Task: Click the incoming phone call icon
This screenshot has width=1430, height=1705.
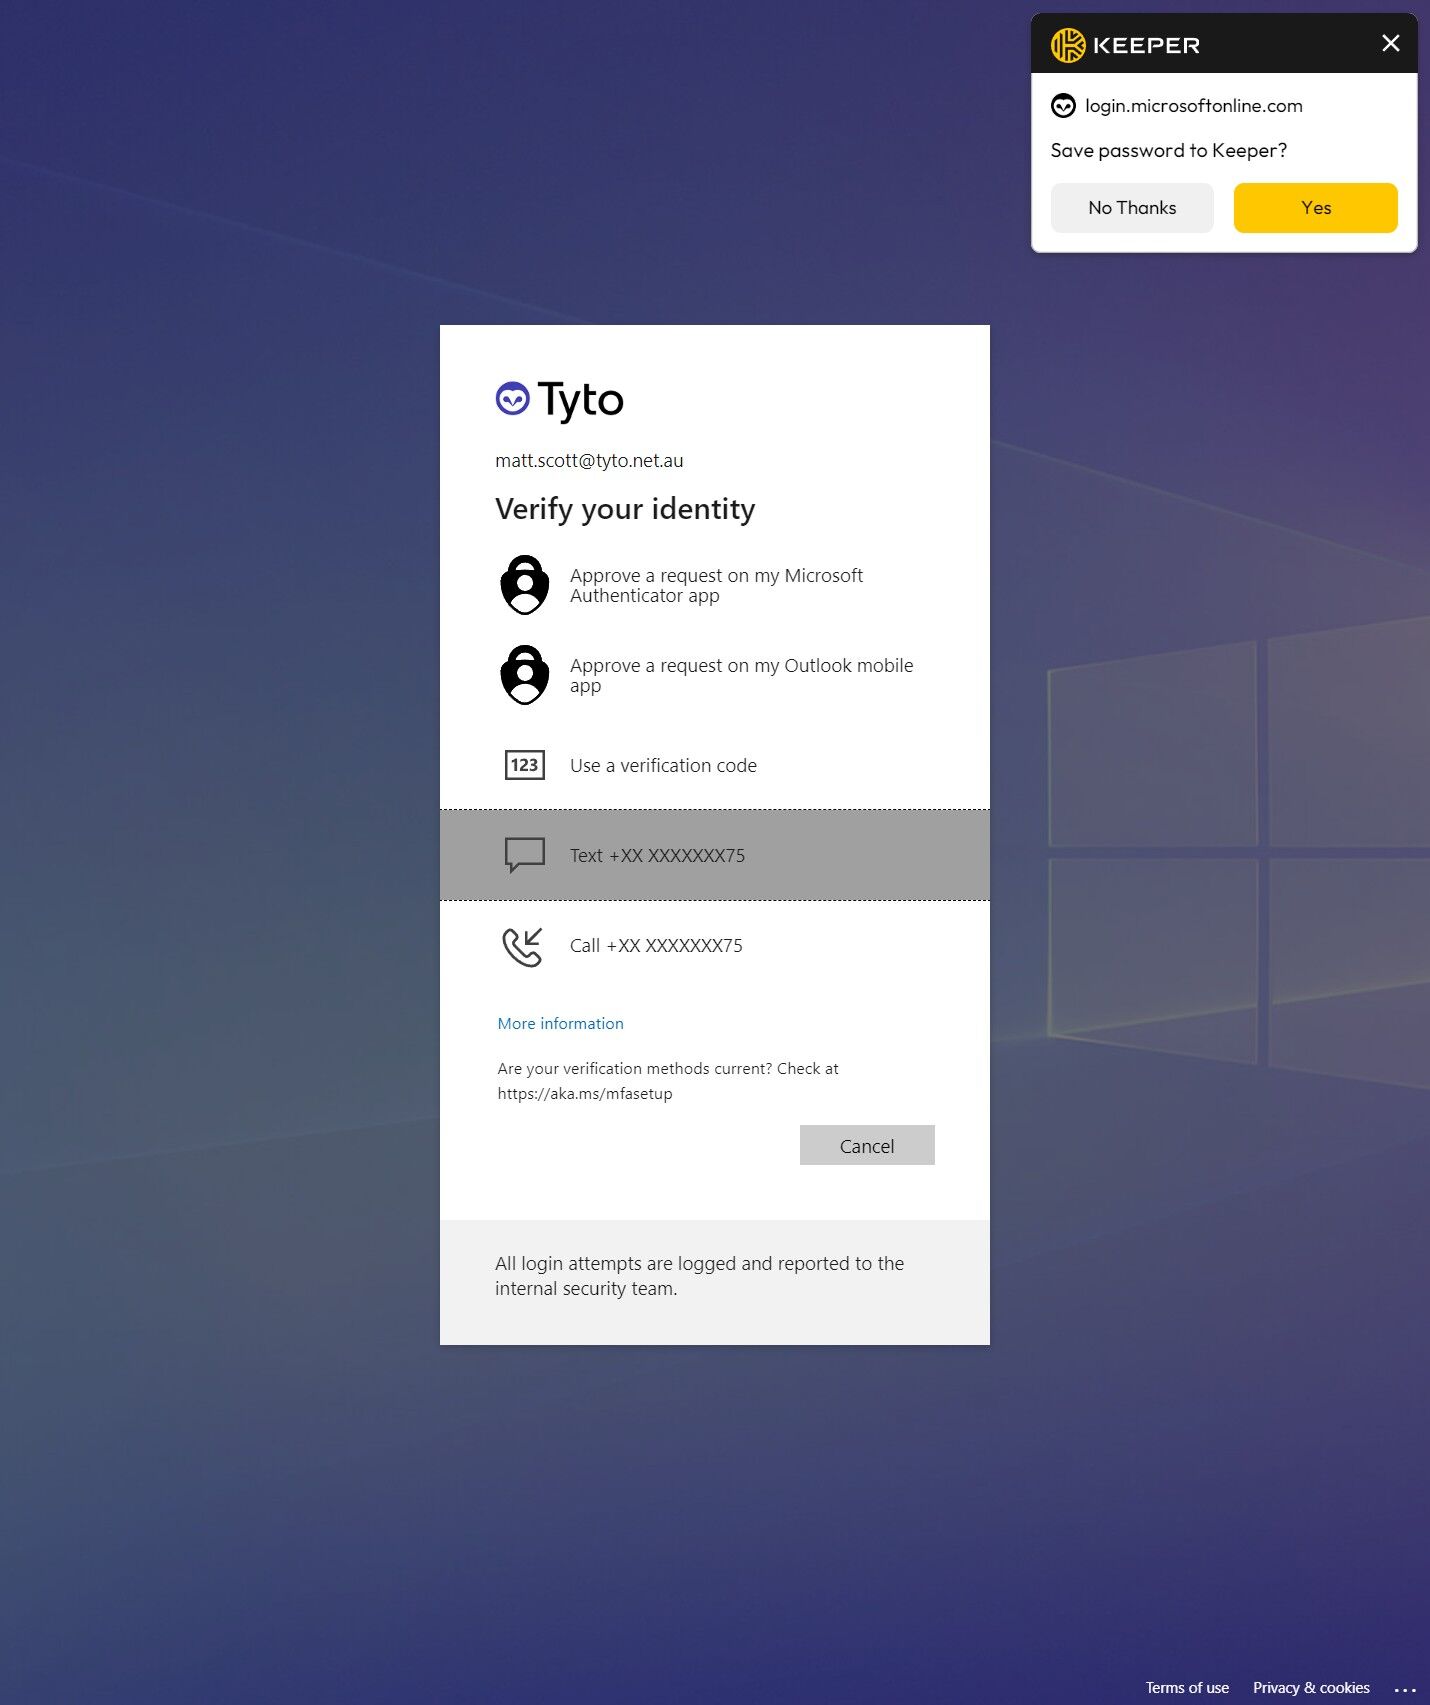Action: (x=523, y=946)
